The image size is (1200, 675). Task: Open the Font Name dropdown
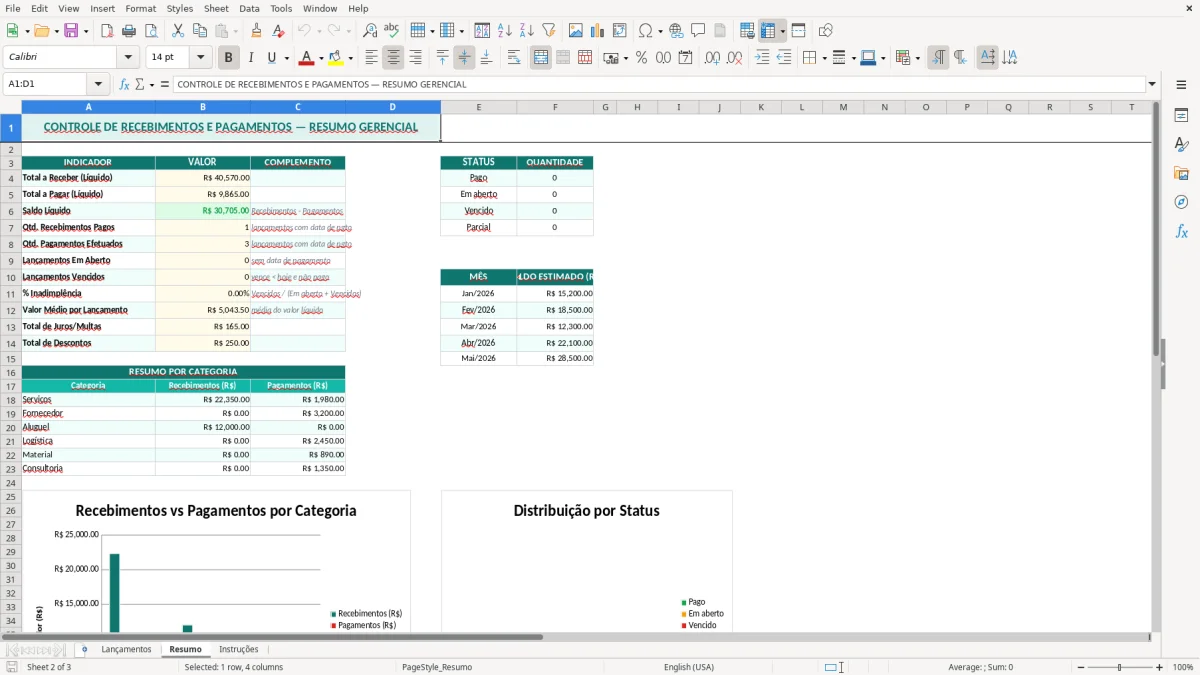(x=128, y=58)
